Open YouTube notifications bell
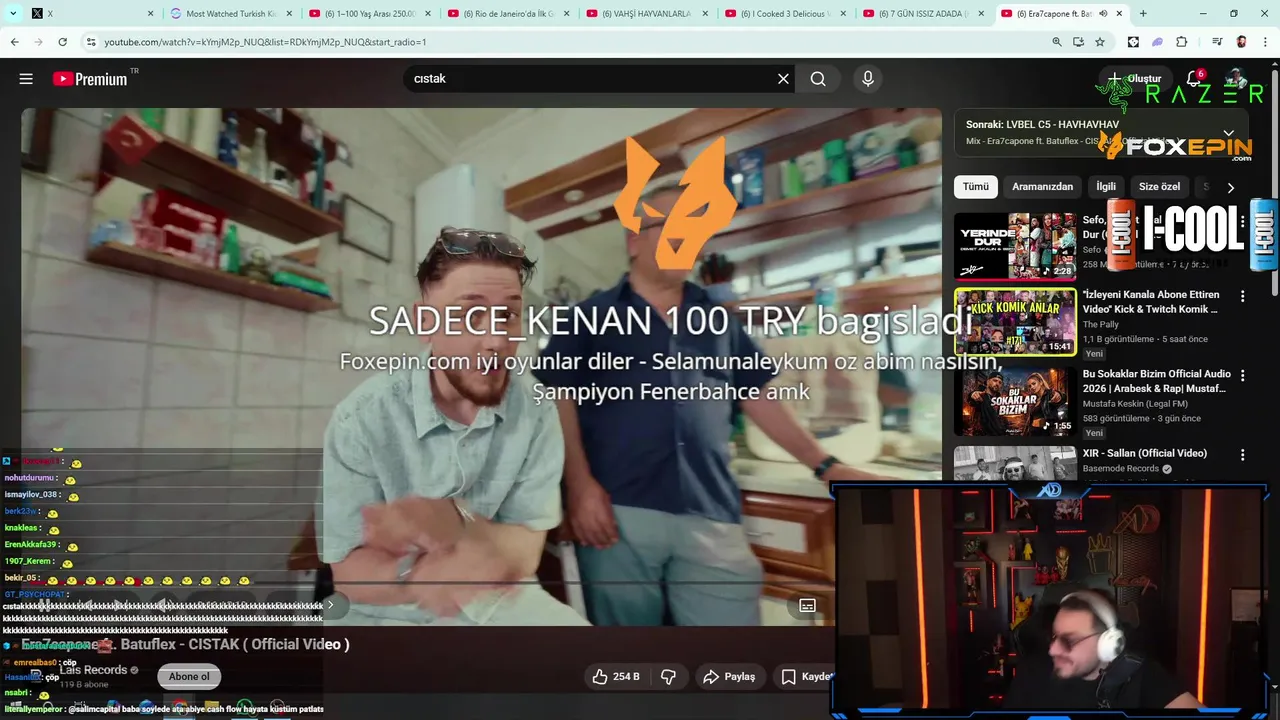Image resolution: width=1280 pixels, height=720 pixels. pos(1194,79)
